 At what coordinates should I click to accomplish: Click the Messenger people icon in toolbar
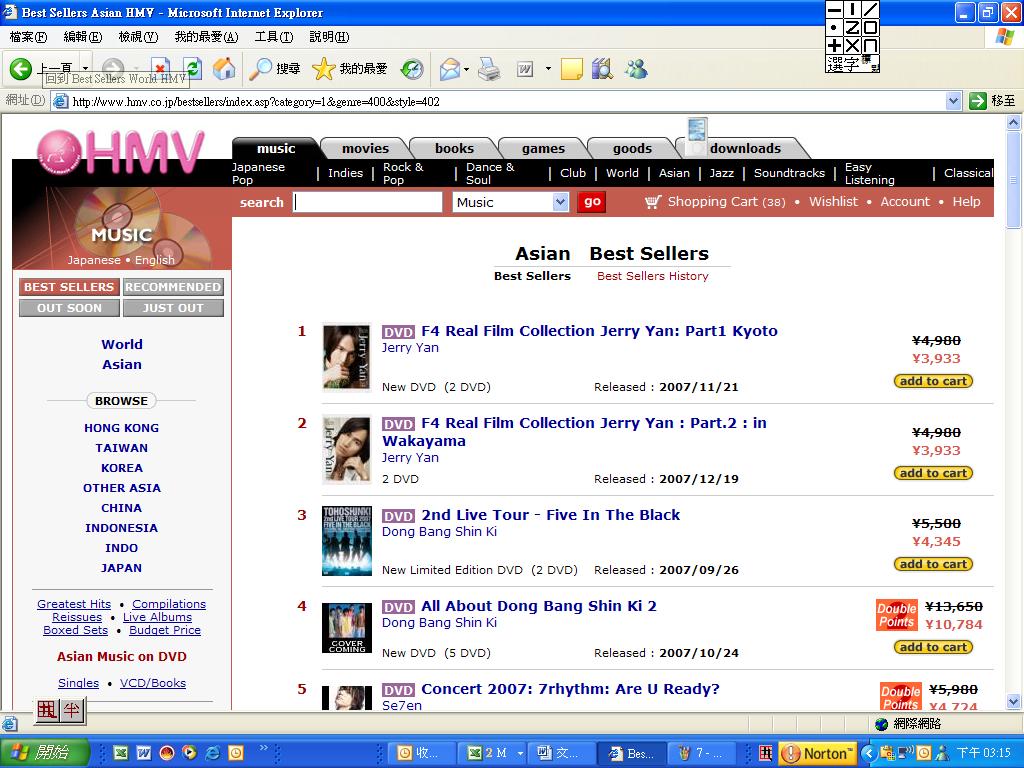[637, 69]
